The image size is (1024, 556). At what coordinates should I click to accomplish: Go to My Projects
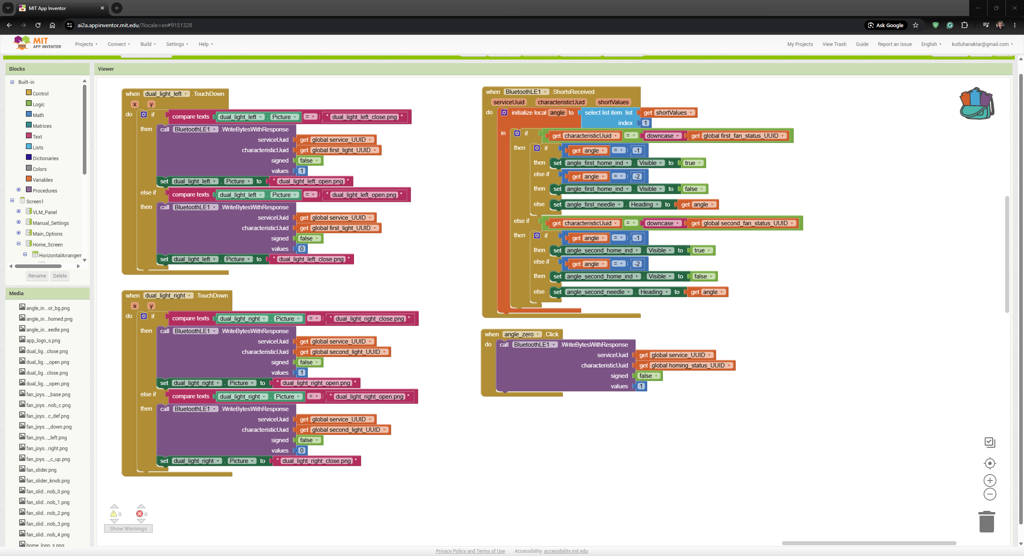[x=799, y=44]
